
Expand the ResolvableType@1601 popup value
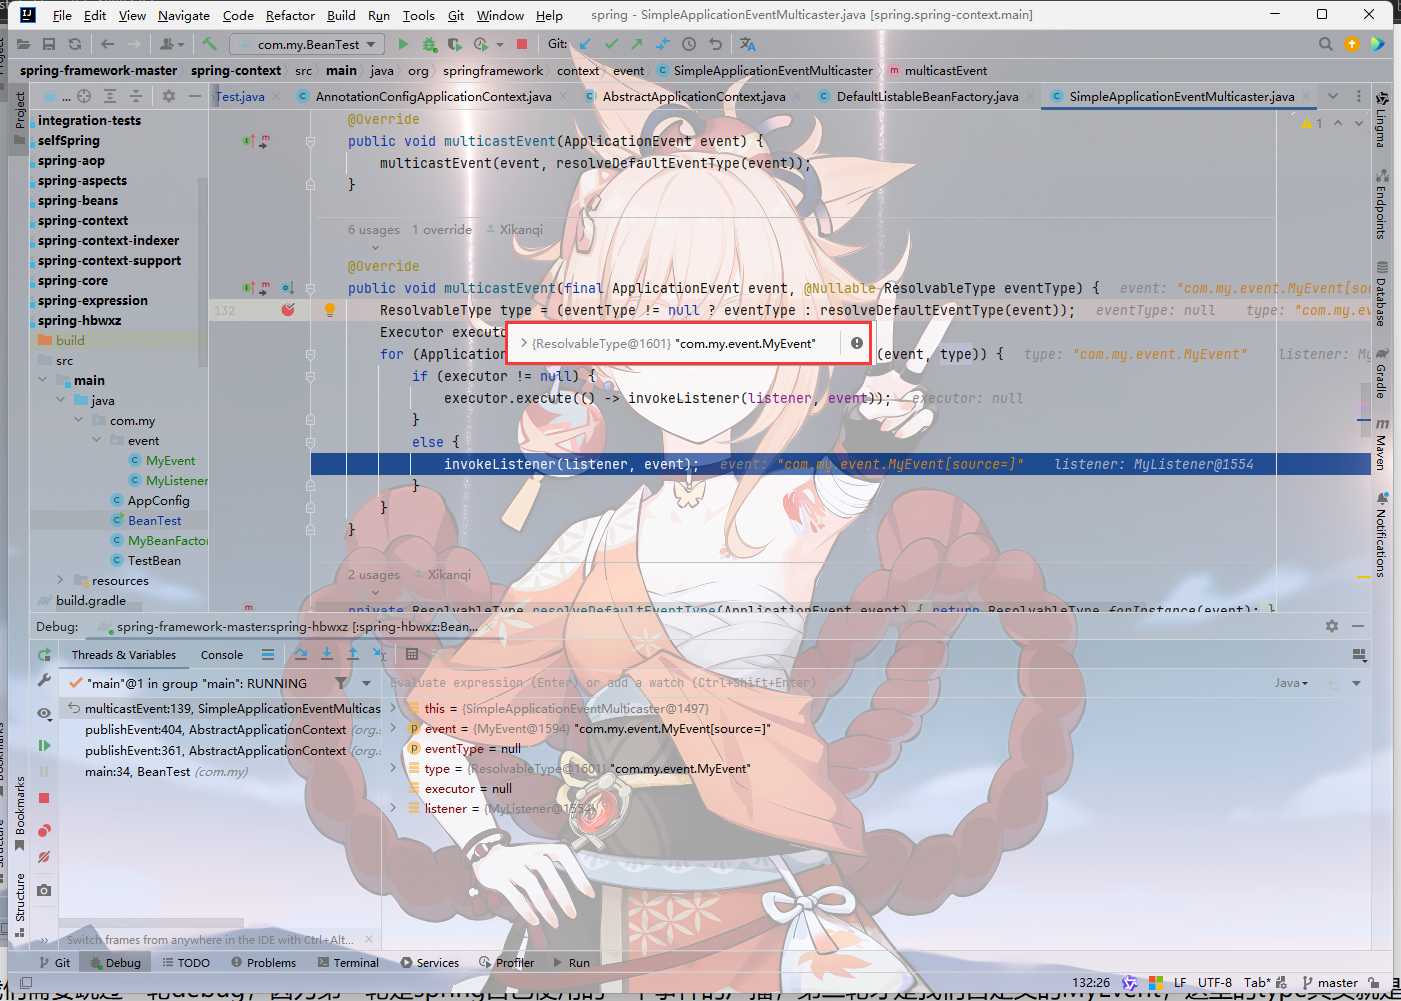(523, 343)
